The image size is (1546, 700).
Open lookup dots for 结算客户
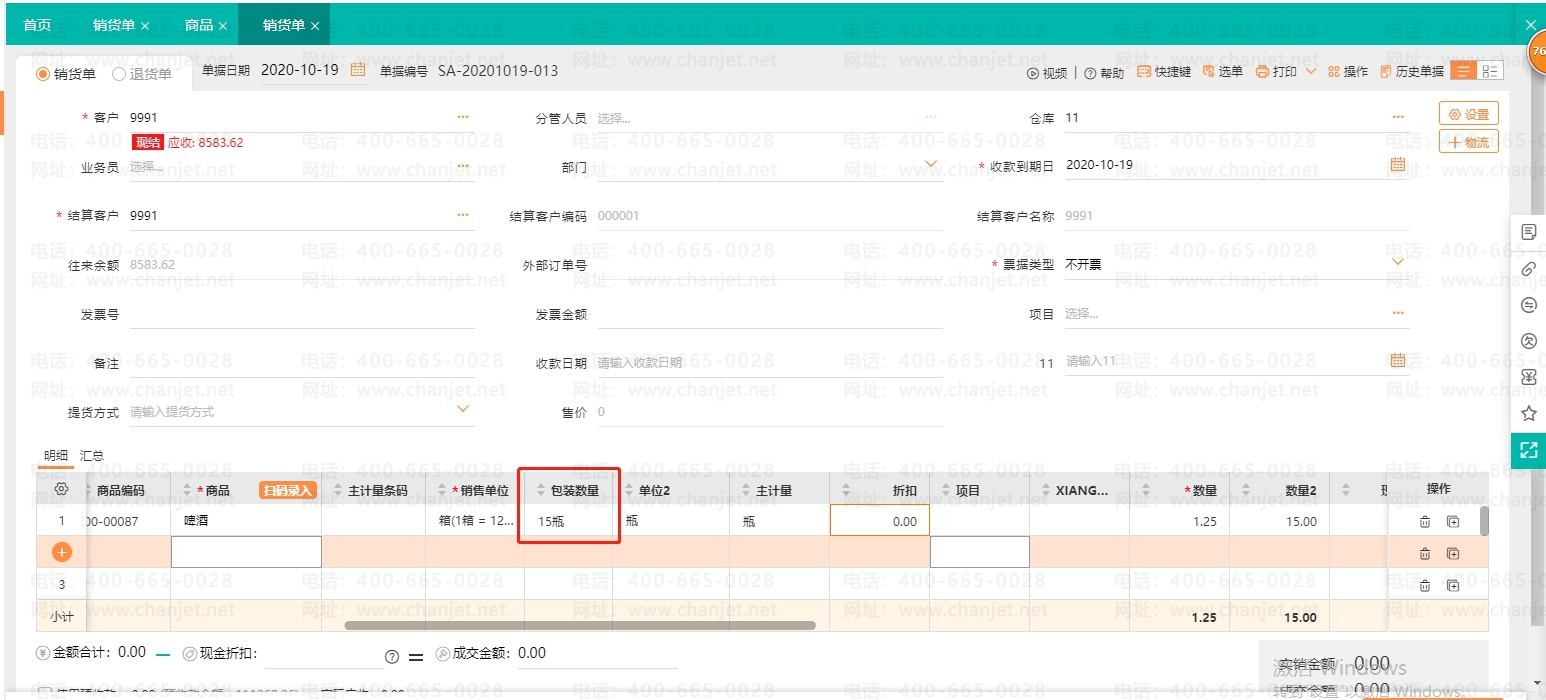pyautogui.click(x=462, y=215)
